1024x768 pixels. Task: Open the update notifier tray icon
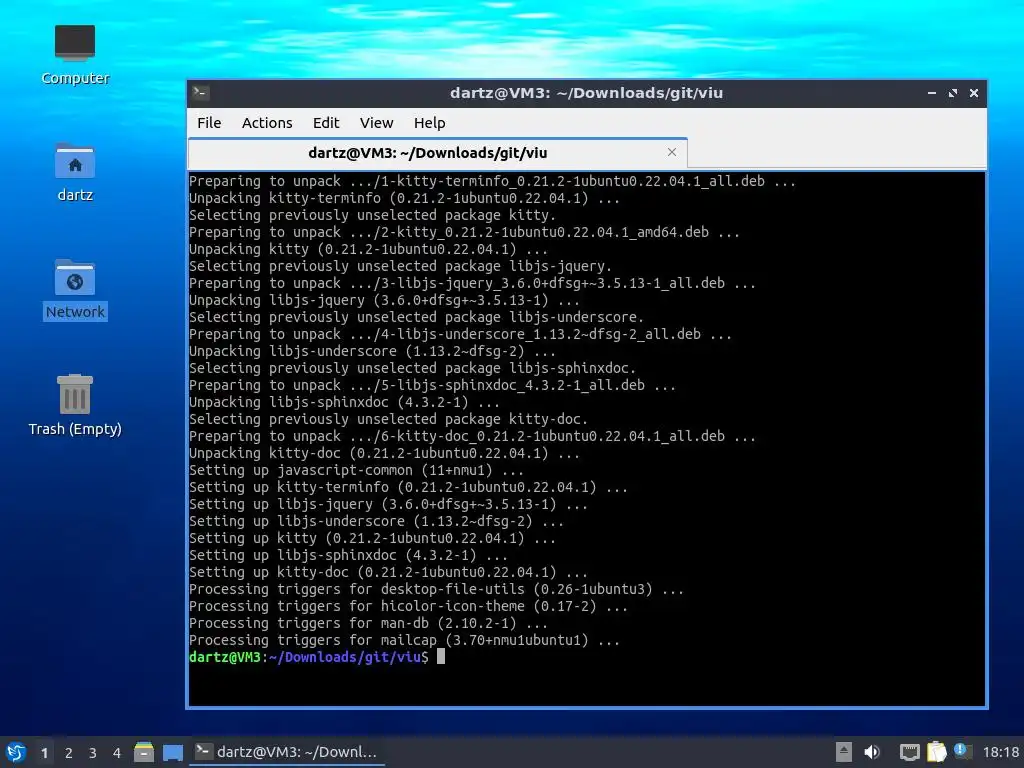963,751
